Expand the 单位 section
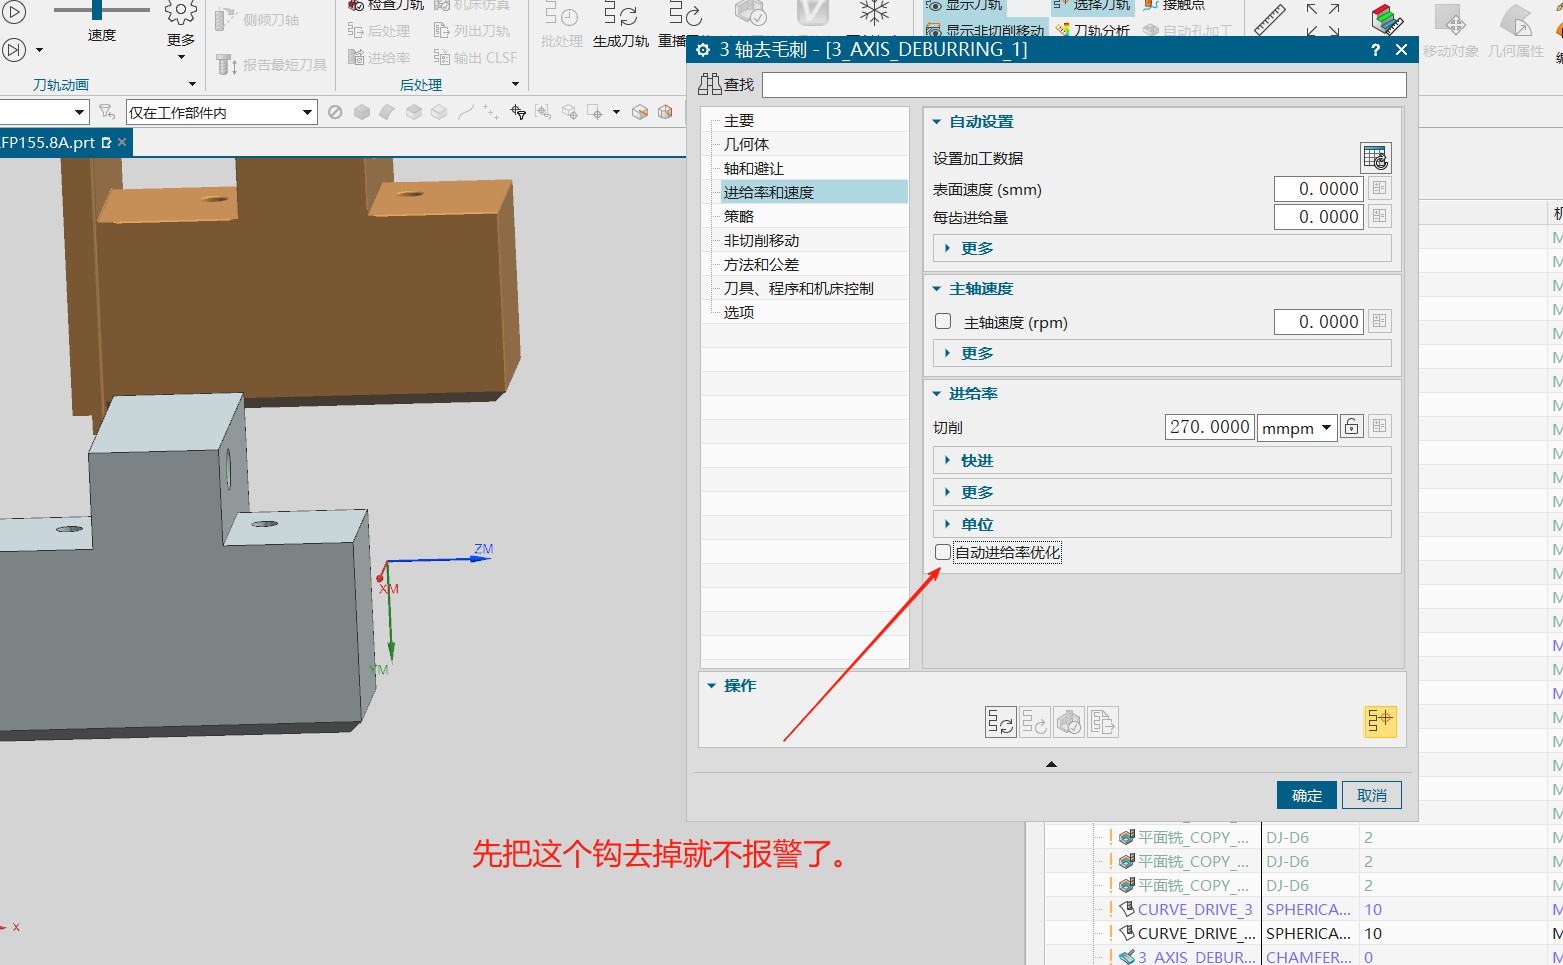1563x965 pixels. [1161, 524]
